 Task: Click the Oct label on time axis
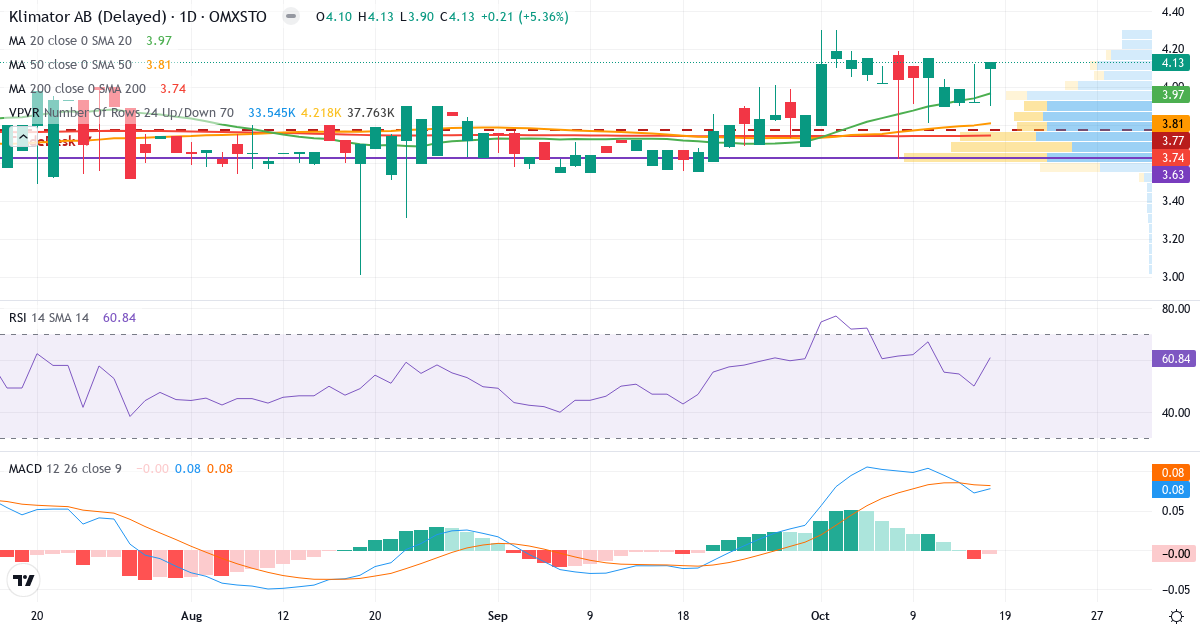click(821, 616)
